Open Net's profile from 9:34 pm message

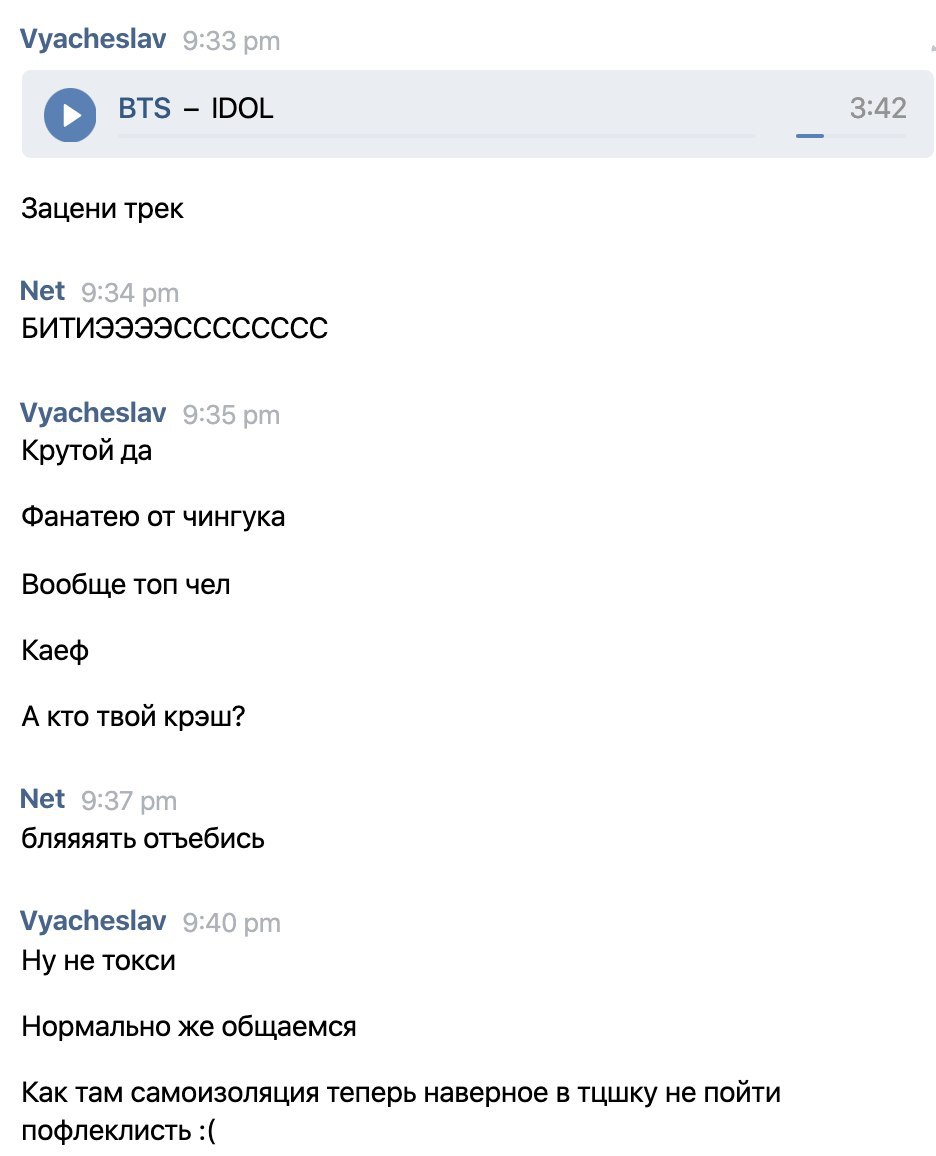[43, 291]
